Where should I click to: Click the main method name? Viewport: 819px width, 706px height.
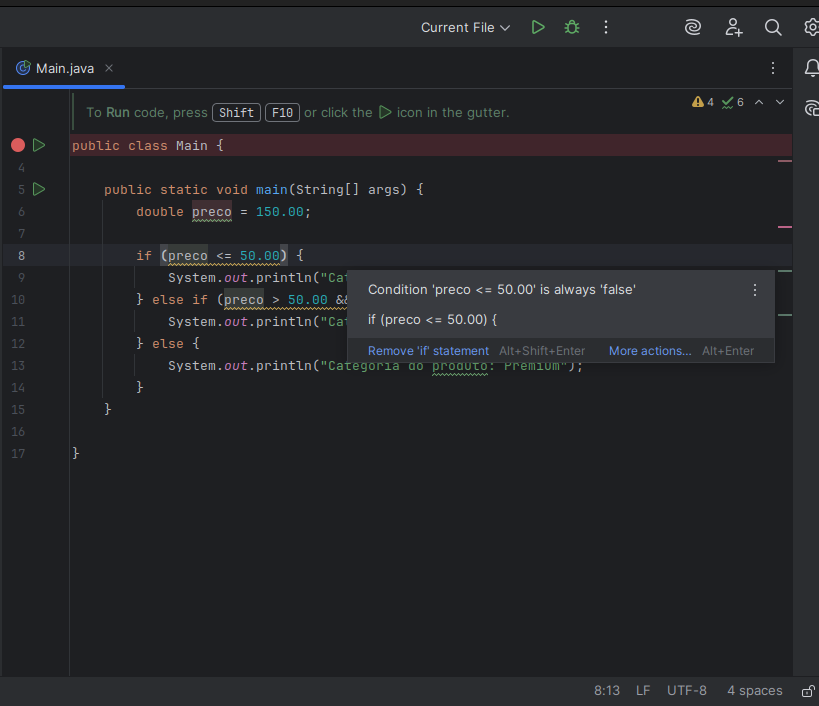tap(272, 190)
